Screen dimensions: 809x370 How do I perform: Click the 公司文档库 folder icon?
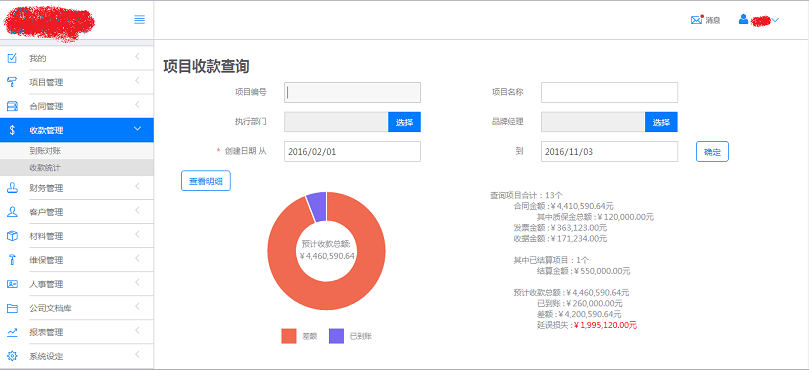click(x=12, y=308)
